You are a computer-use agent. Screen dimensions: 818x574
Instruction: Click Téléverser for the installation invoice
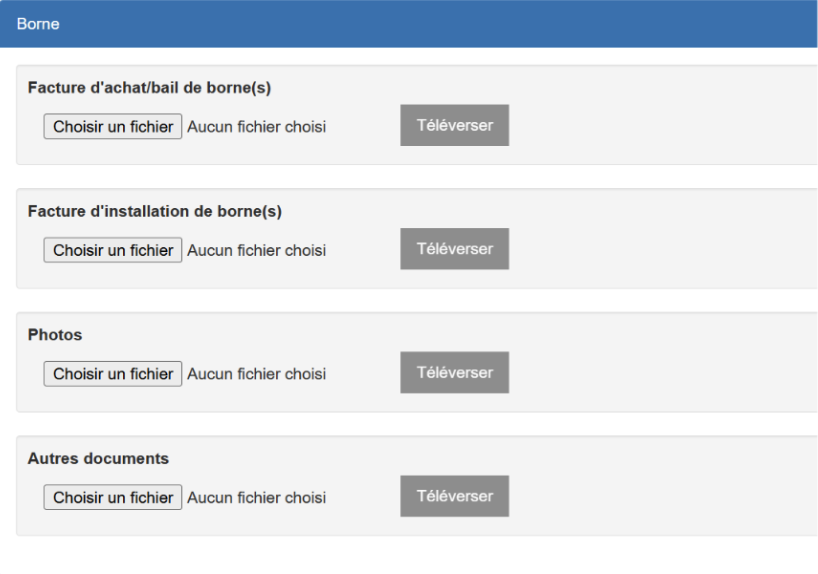454,249
